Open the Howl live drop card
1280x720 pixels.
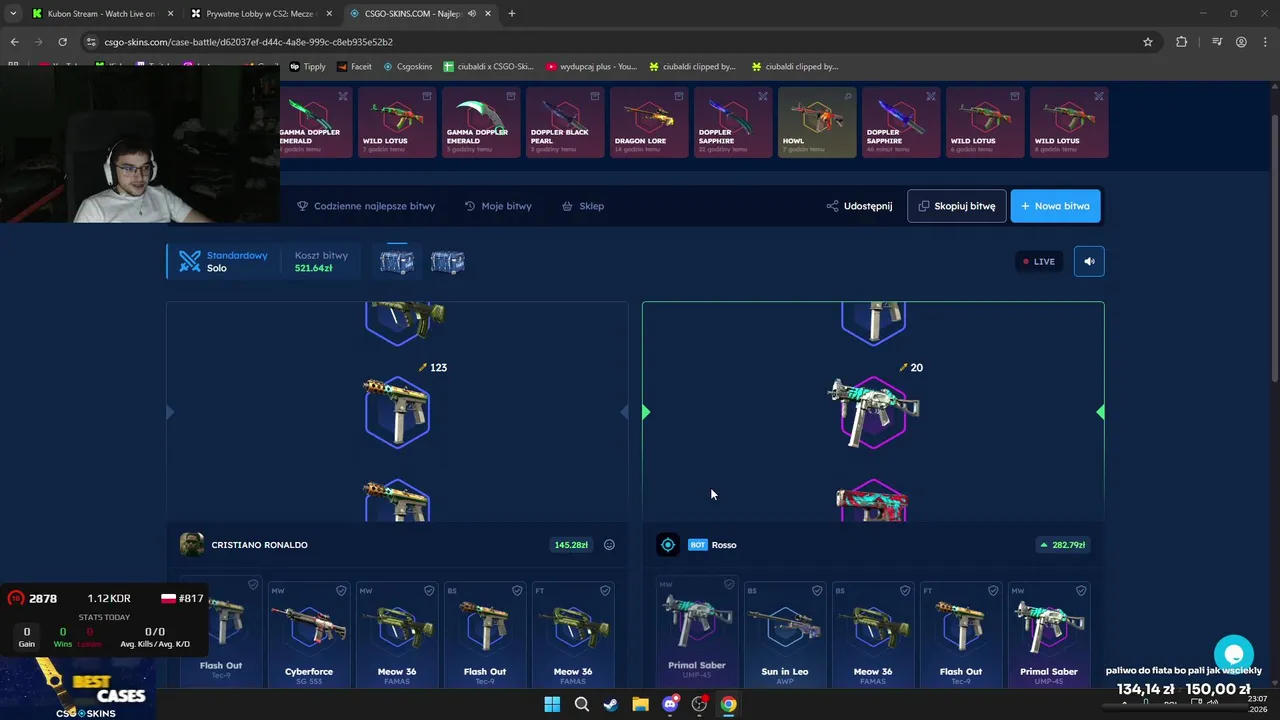(817, 122)
